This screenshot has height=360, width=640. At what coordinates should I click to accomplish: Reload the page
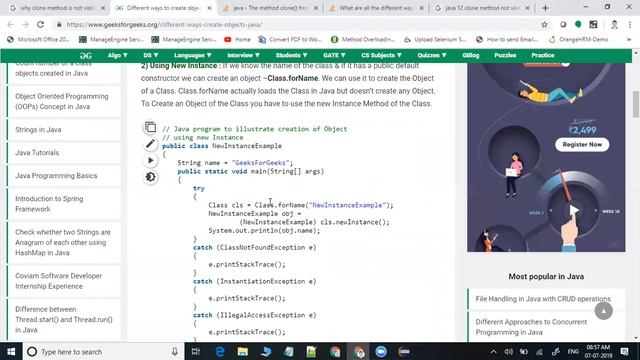(40, 24)
